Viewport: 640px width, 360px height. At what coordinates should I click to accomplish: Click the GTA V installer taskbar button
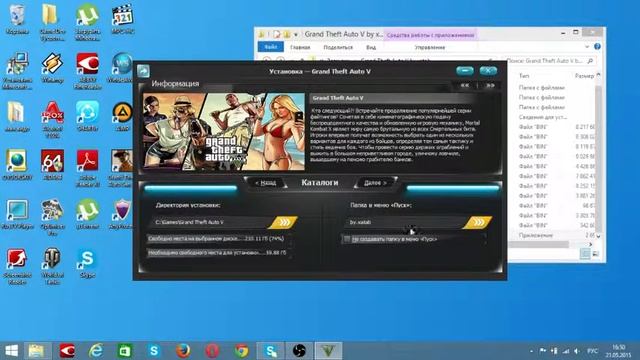pos(329,351)
